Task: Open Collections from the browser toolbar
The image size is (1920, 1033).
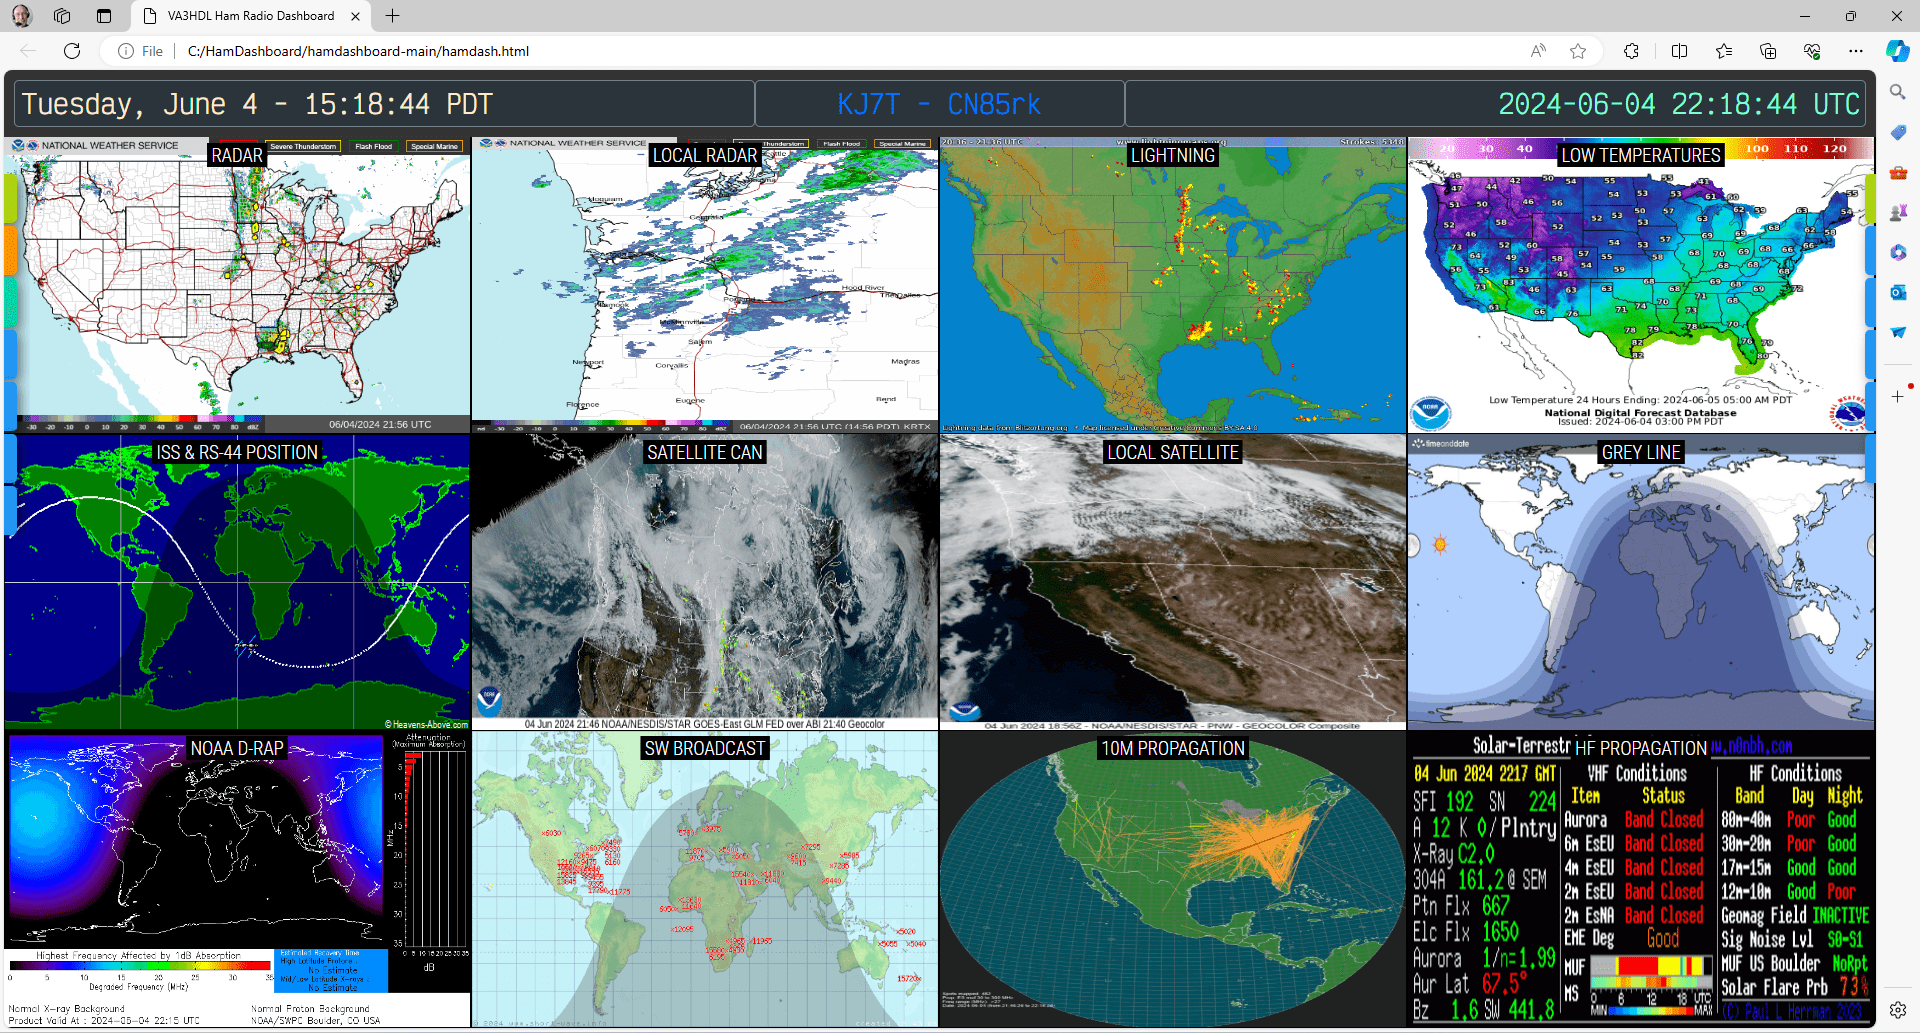Action: tap(1767, 51)
